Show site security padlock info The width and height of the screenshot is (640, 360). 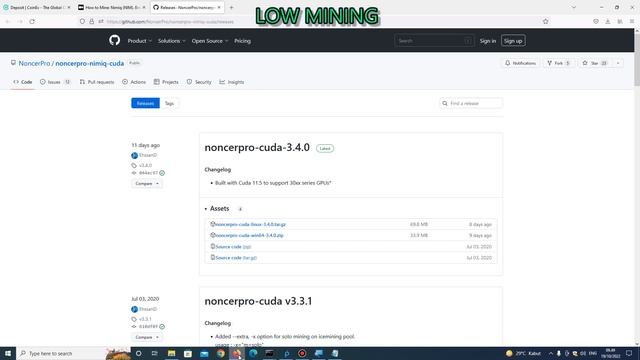pos(91,22)
